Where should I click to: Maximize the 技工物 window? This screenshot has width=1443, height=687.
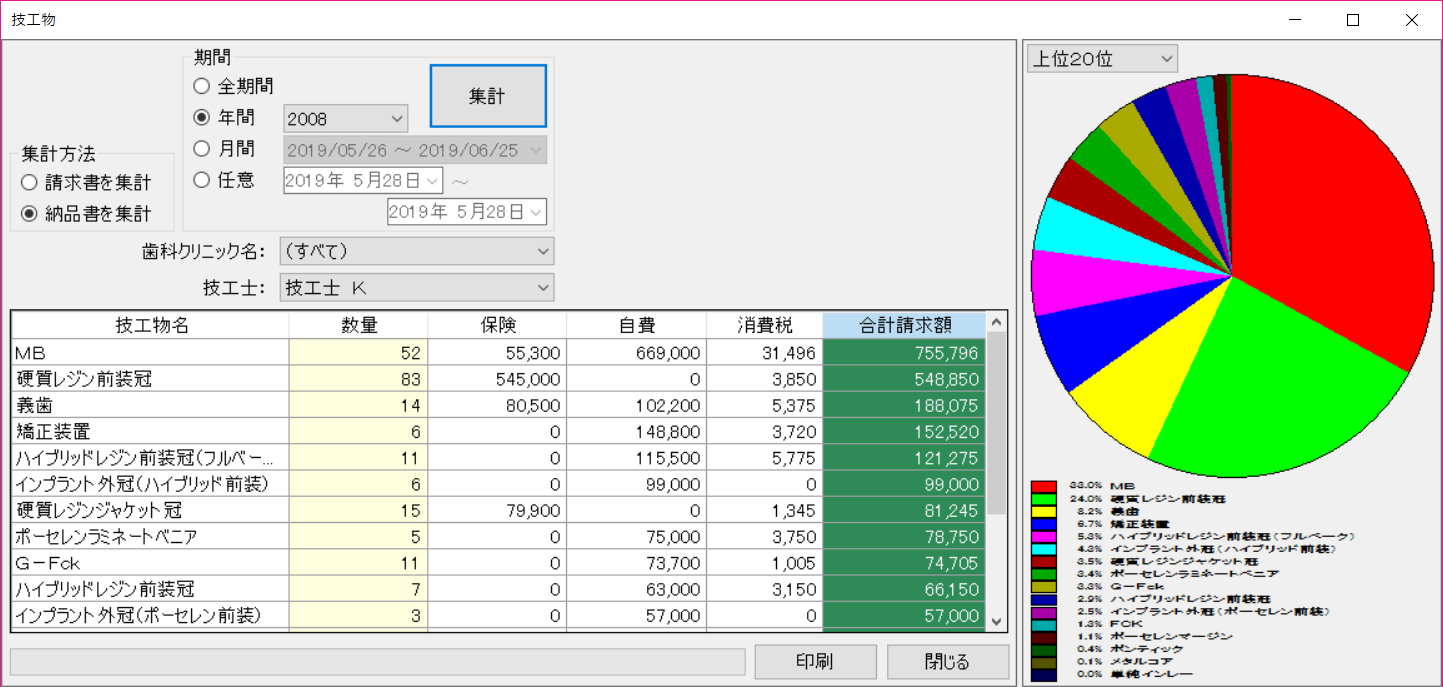[1353, 20]
